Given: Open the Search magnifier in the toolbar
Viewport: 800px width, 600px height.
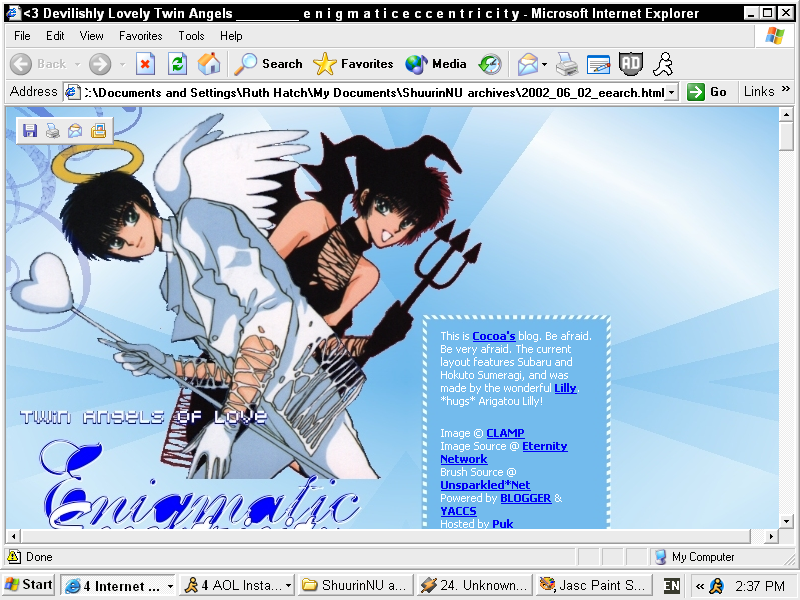Looking at the screenshot, I should [268, 64].
